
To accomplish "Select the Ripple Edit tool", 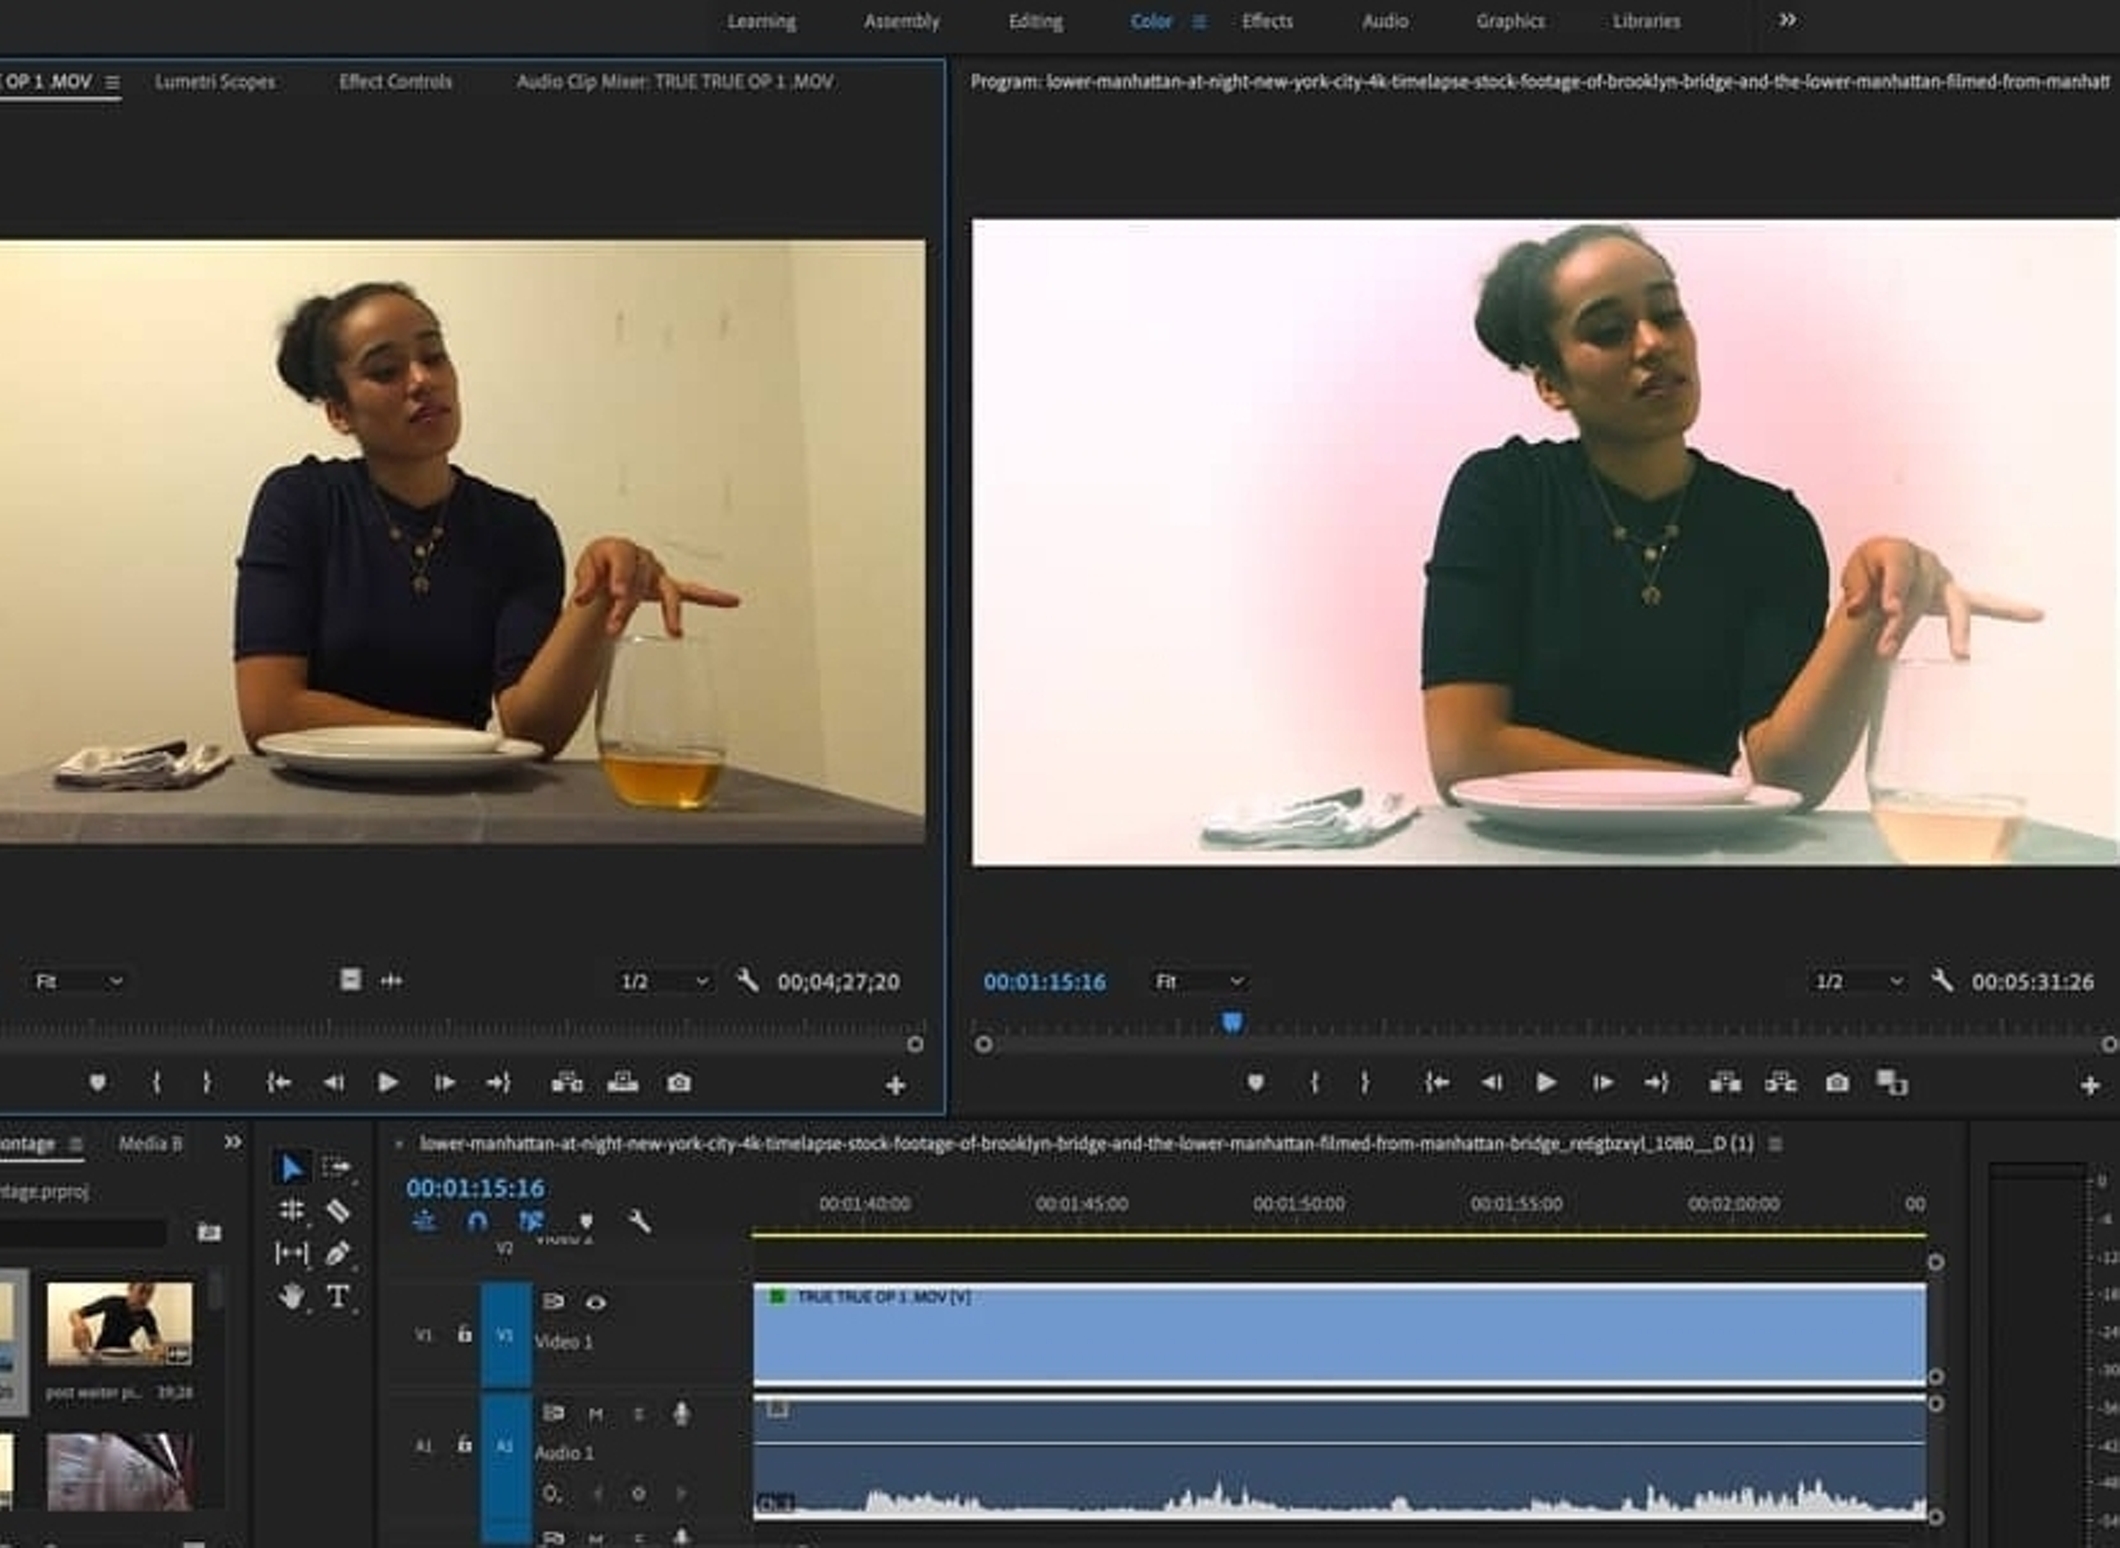I will [x=291, y=1211].
